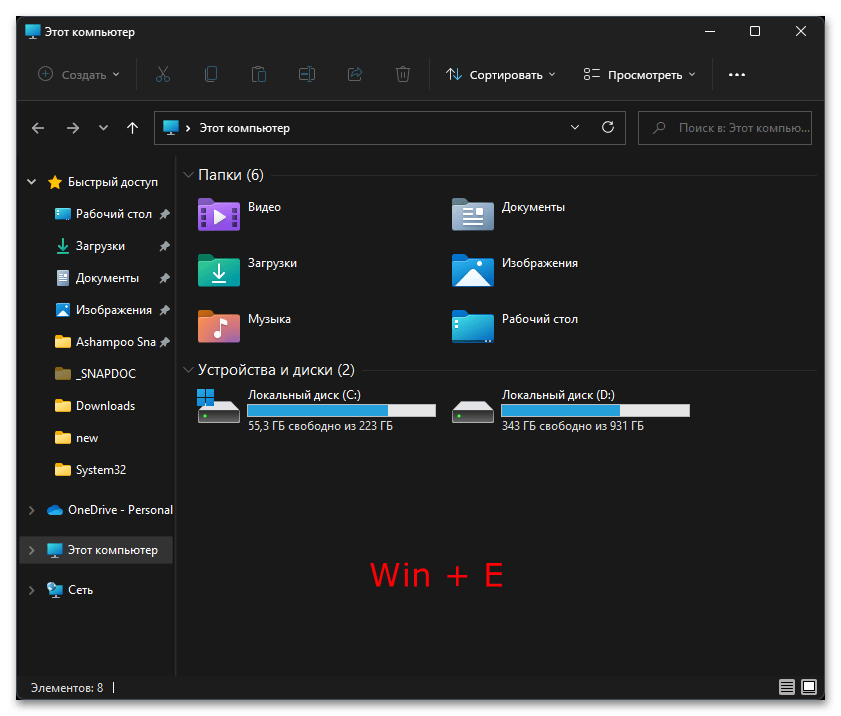
Task: Unpin Рабочий стол via its pin icon
Action: 165,214
